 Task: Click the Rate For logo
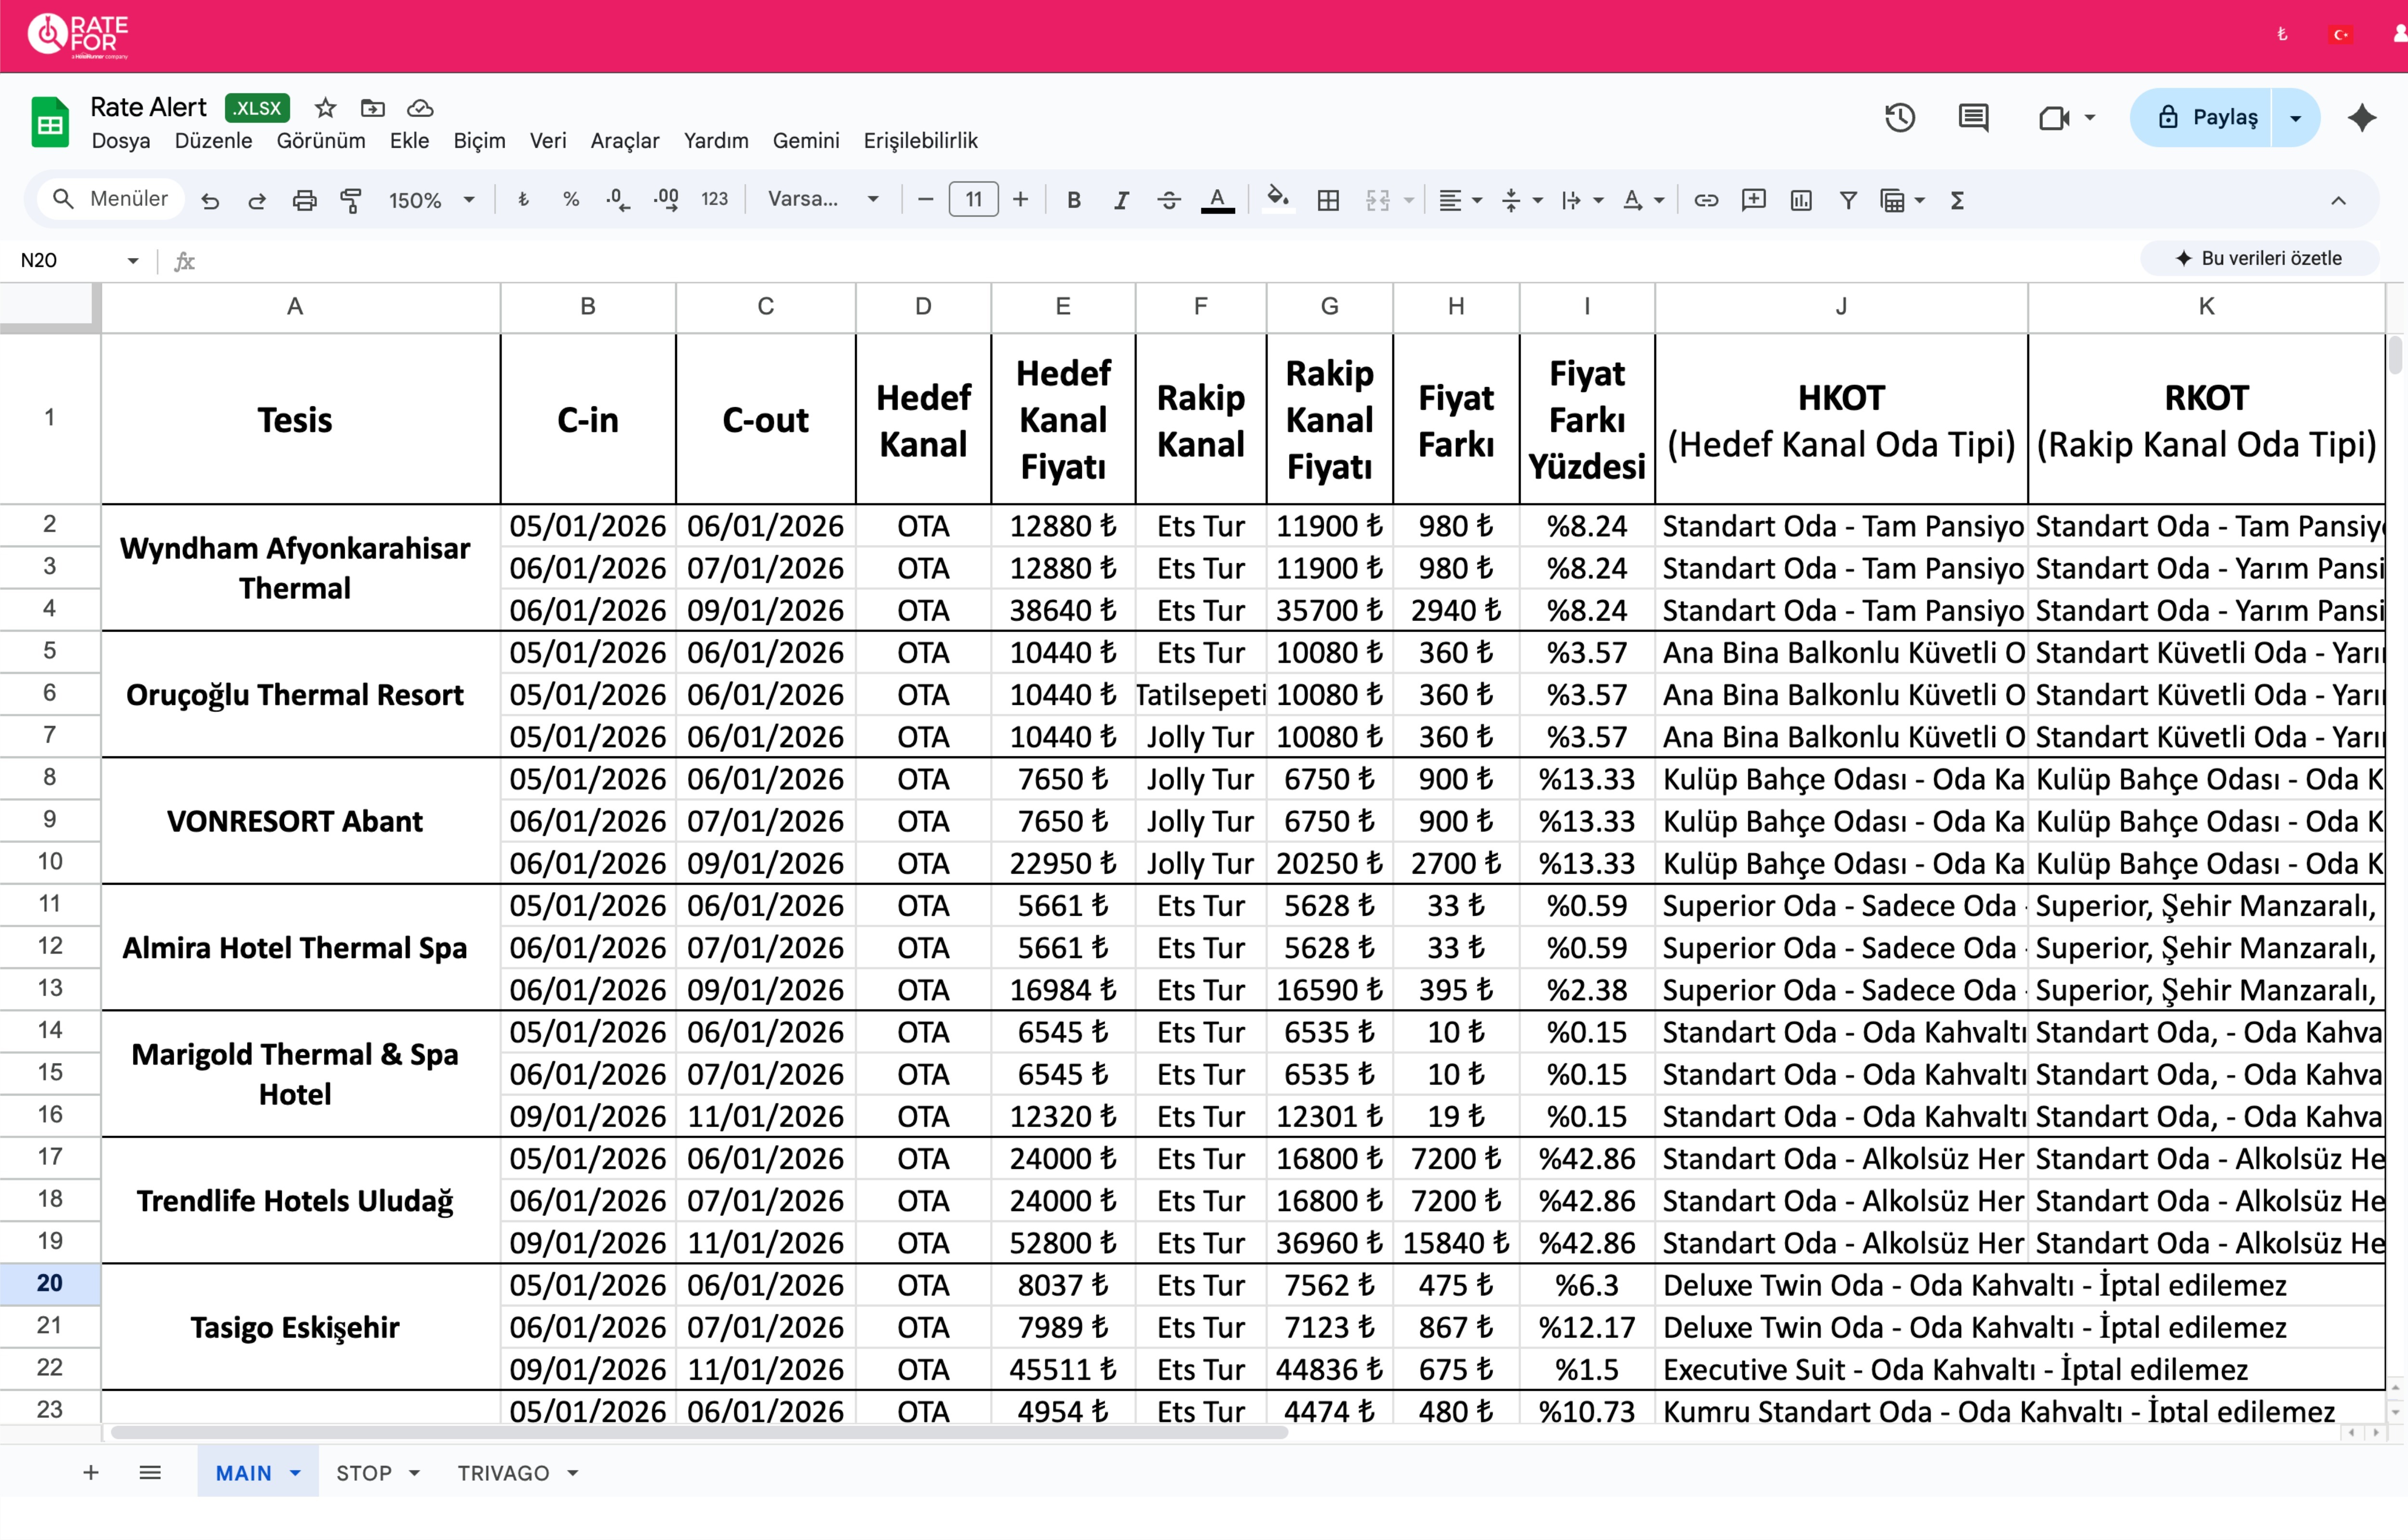[x=78, y=35]
